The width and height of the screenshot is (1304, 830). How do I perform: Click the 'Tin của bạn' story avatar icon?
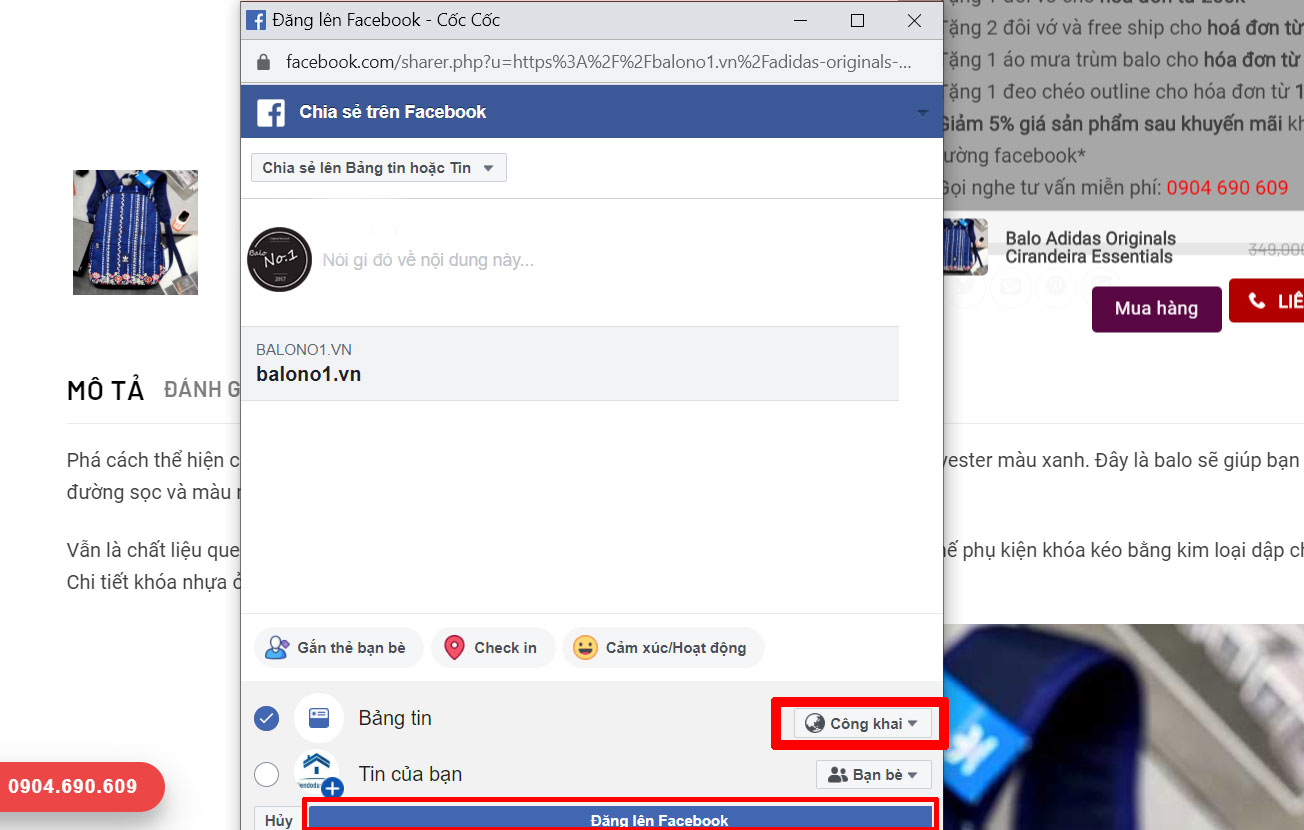coord(319,773)
